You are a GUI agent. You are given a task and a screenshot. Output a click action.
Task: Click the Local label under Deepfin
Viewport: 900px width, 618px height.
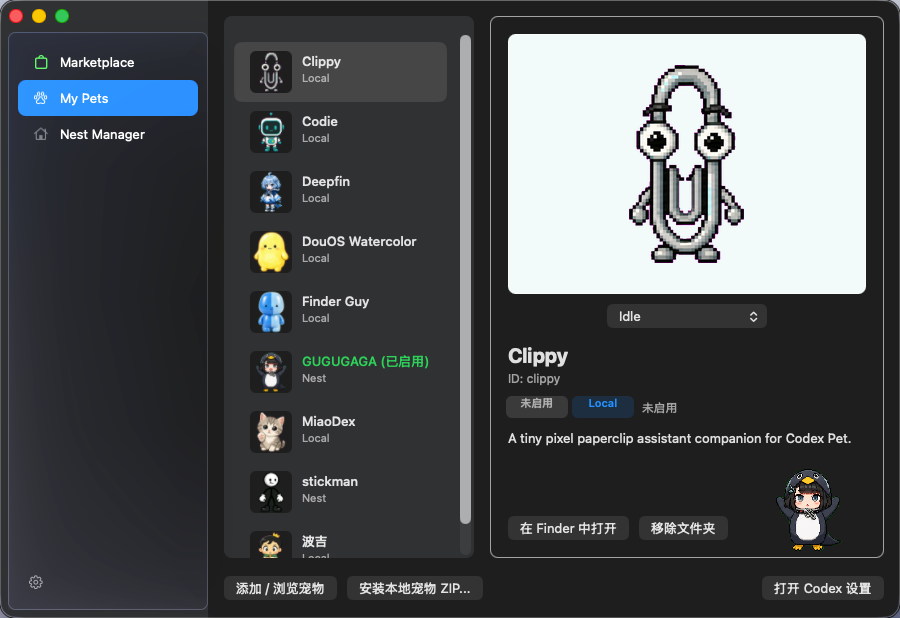[316, 198]
